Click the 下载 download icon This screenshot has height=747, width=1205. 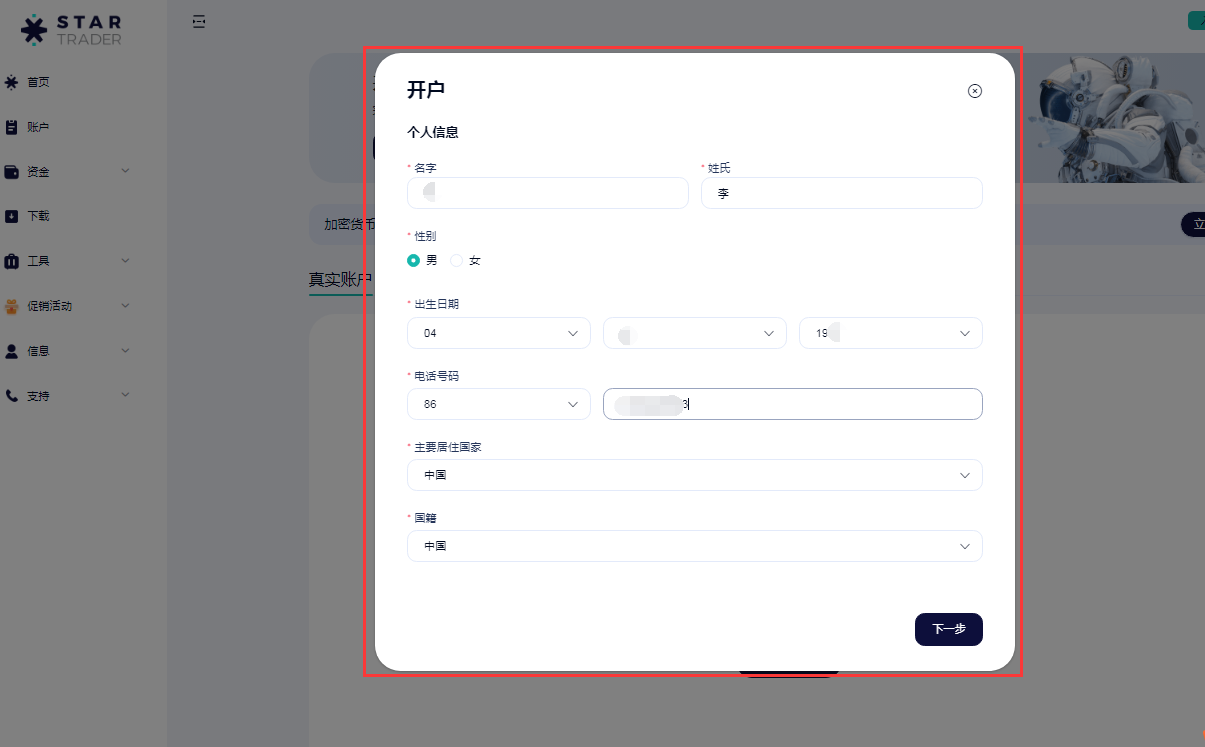11,216
